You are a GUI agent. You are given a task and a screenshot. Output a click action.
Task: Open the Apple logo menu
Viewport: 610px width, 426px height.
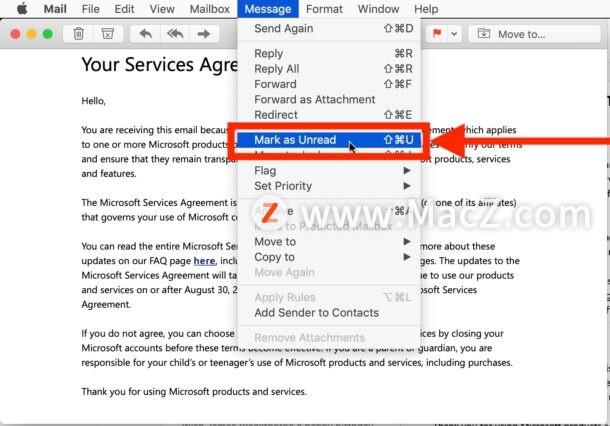pos(22,9)
